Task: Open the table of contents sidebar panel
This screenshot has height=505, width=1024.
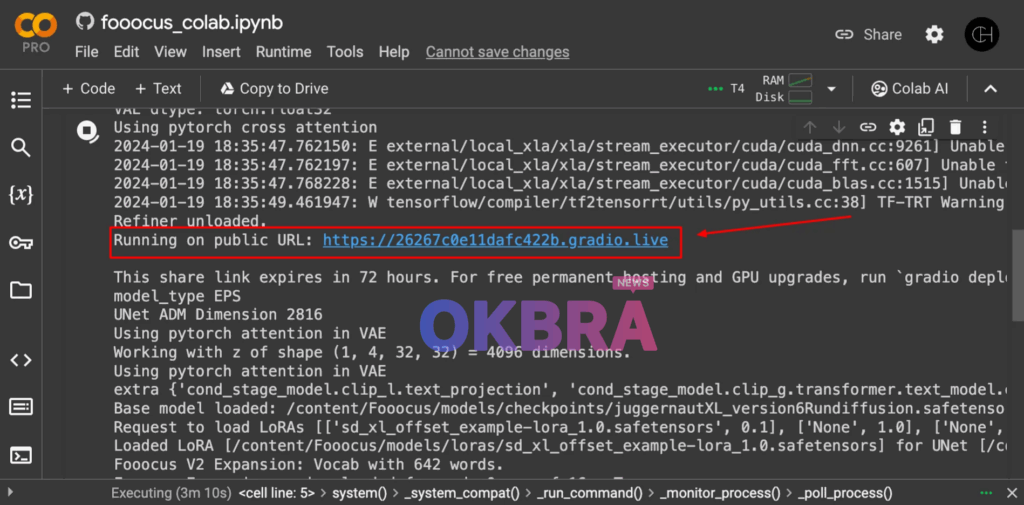Action: (21, 100)
